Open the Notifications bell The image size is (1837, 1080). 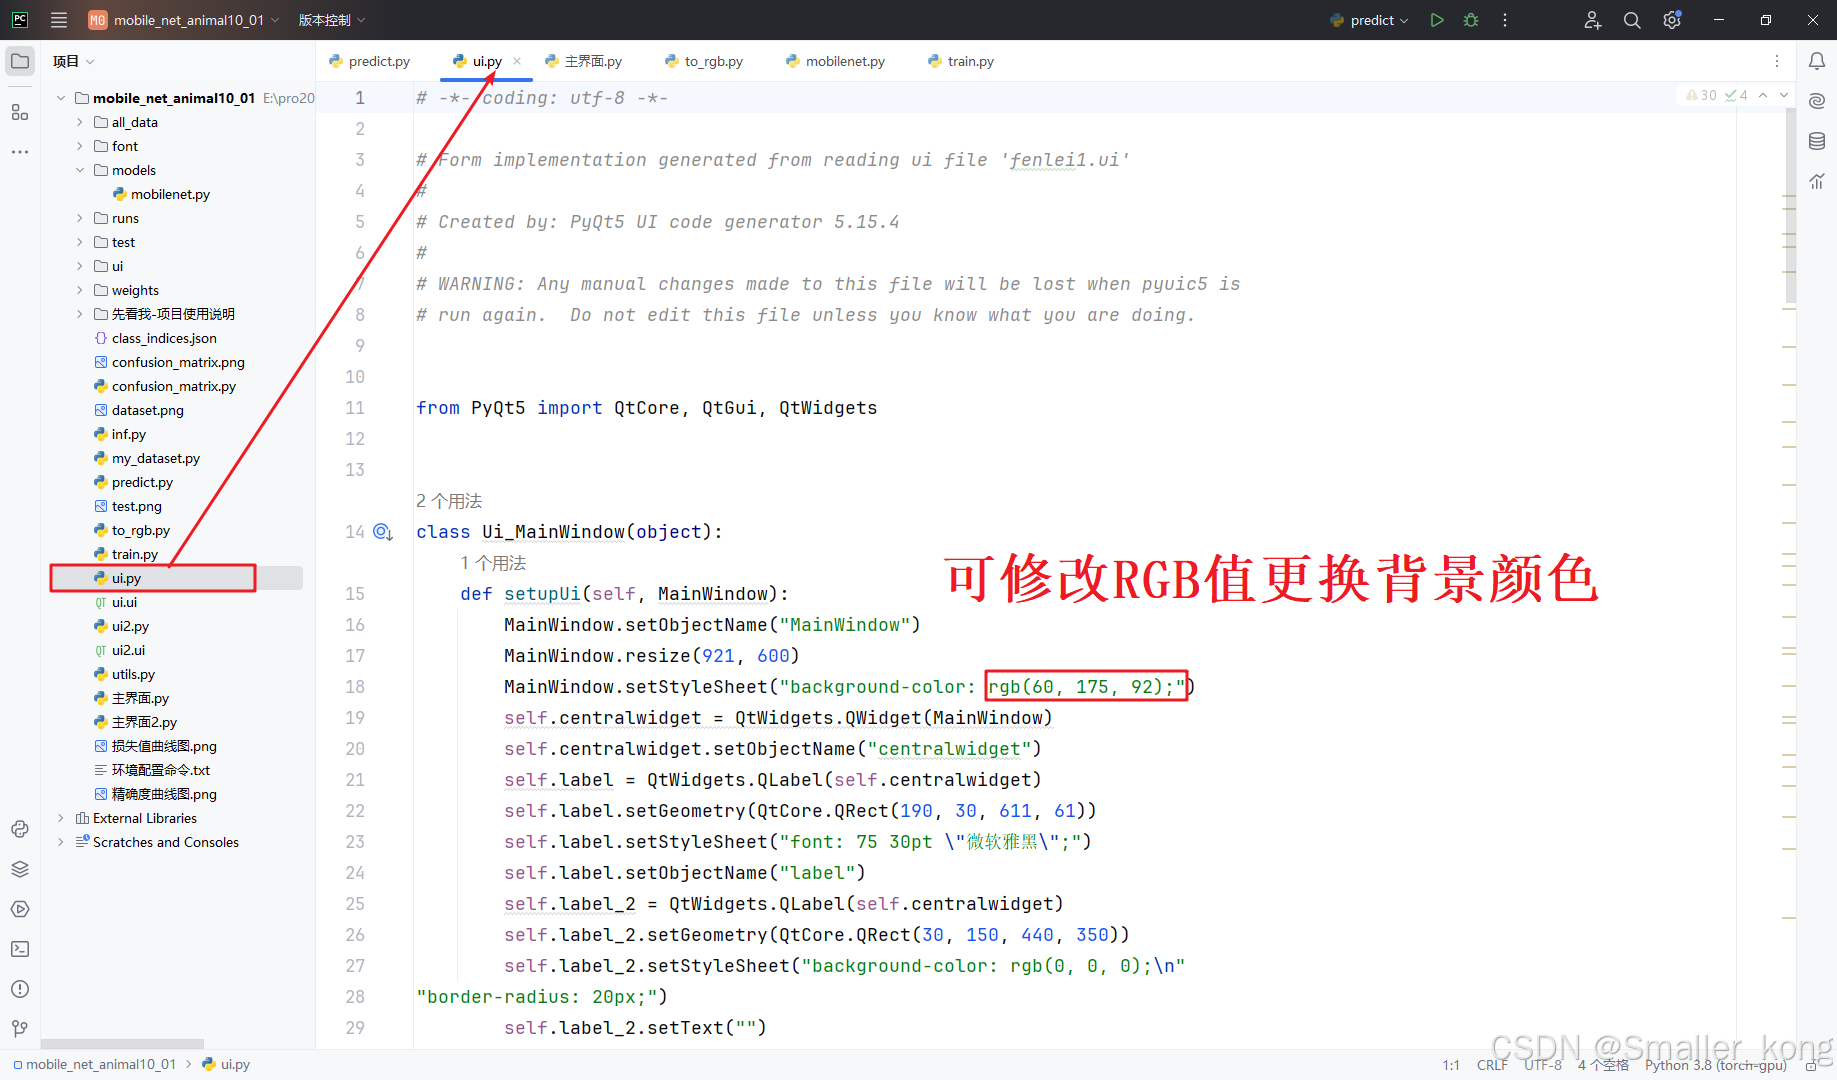click(1817, 61)
